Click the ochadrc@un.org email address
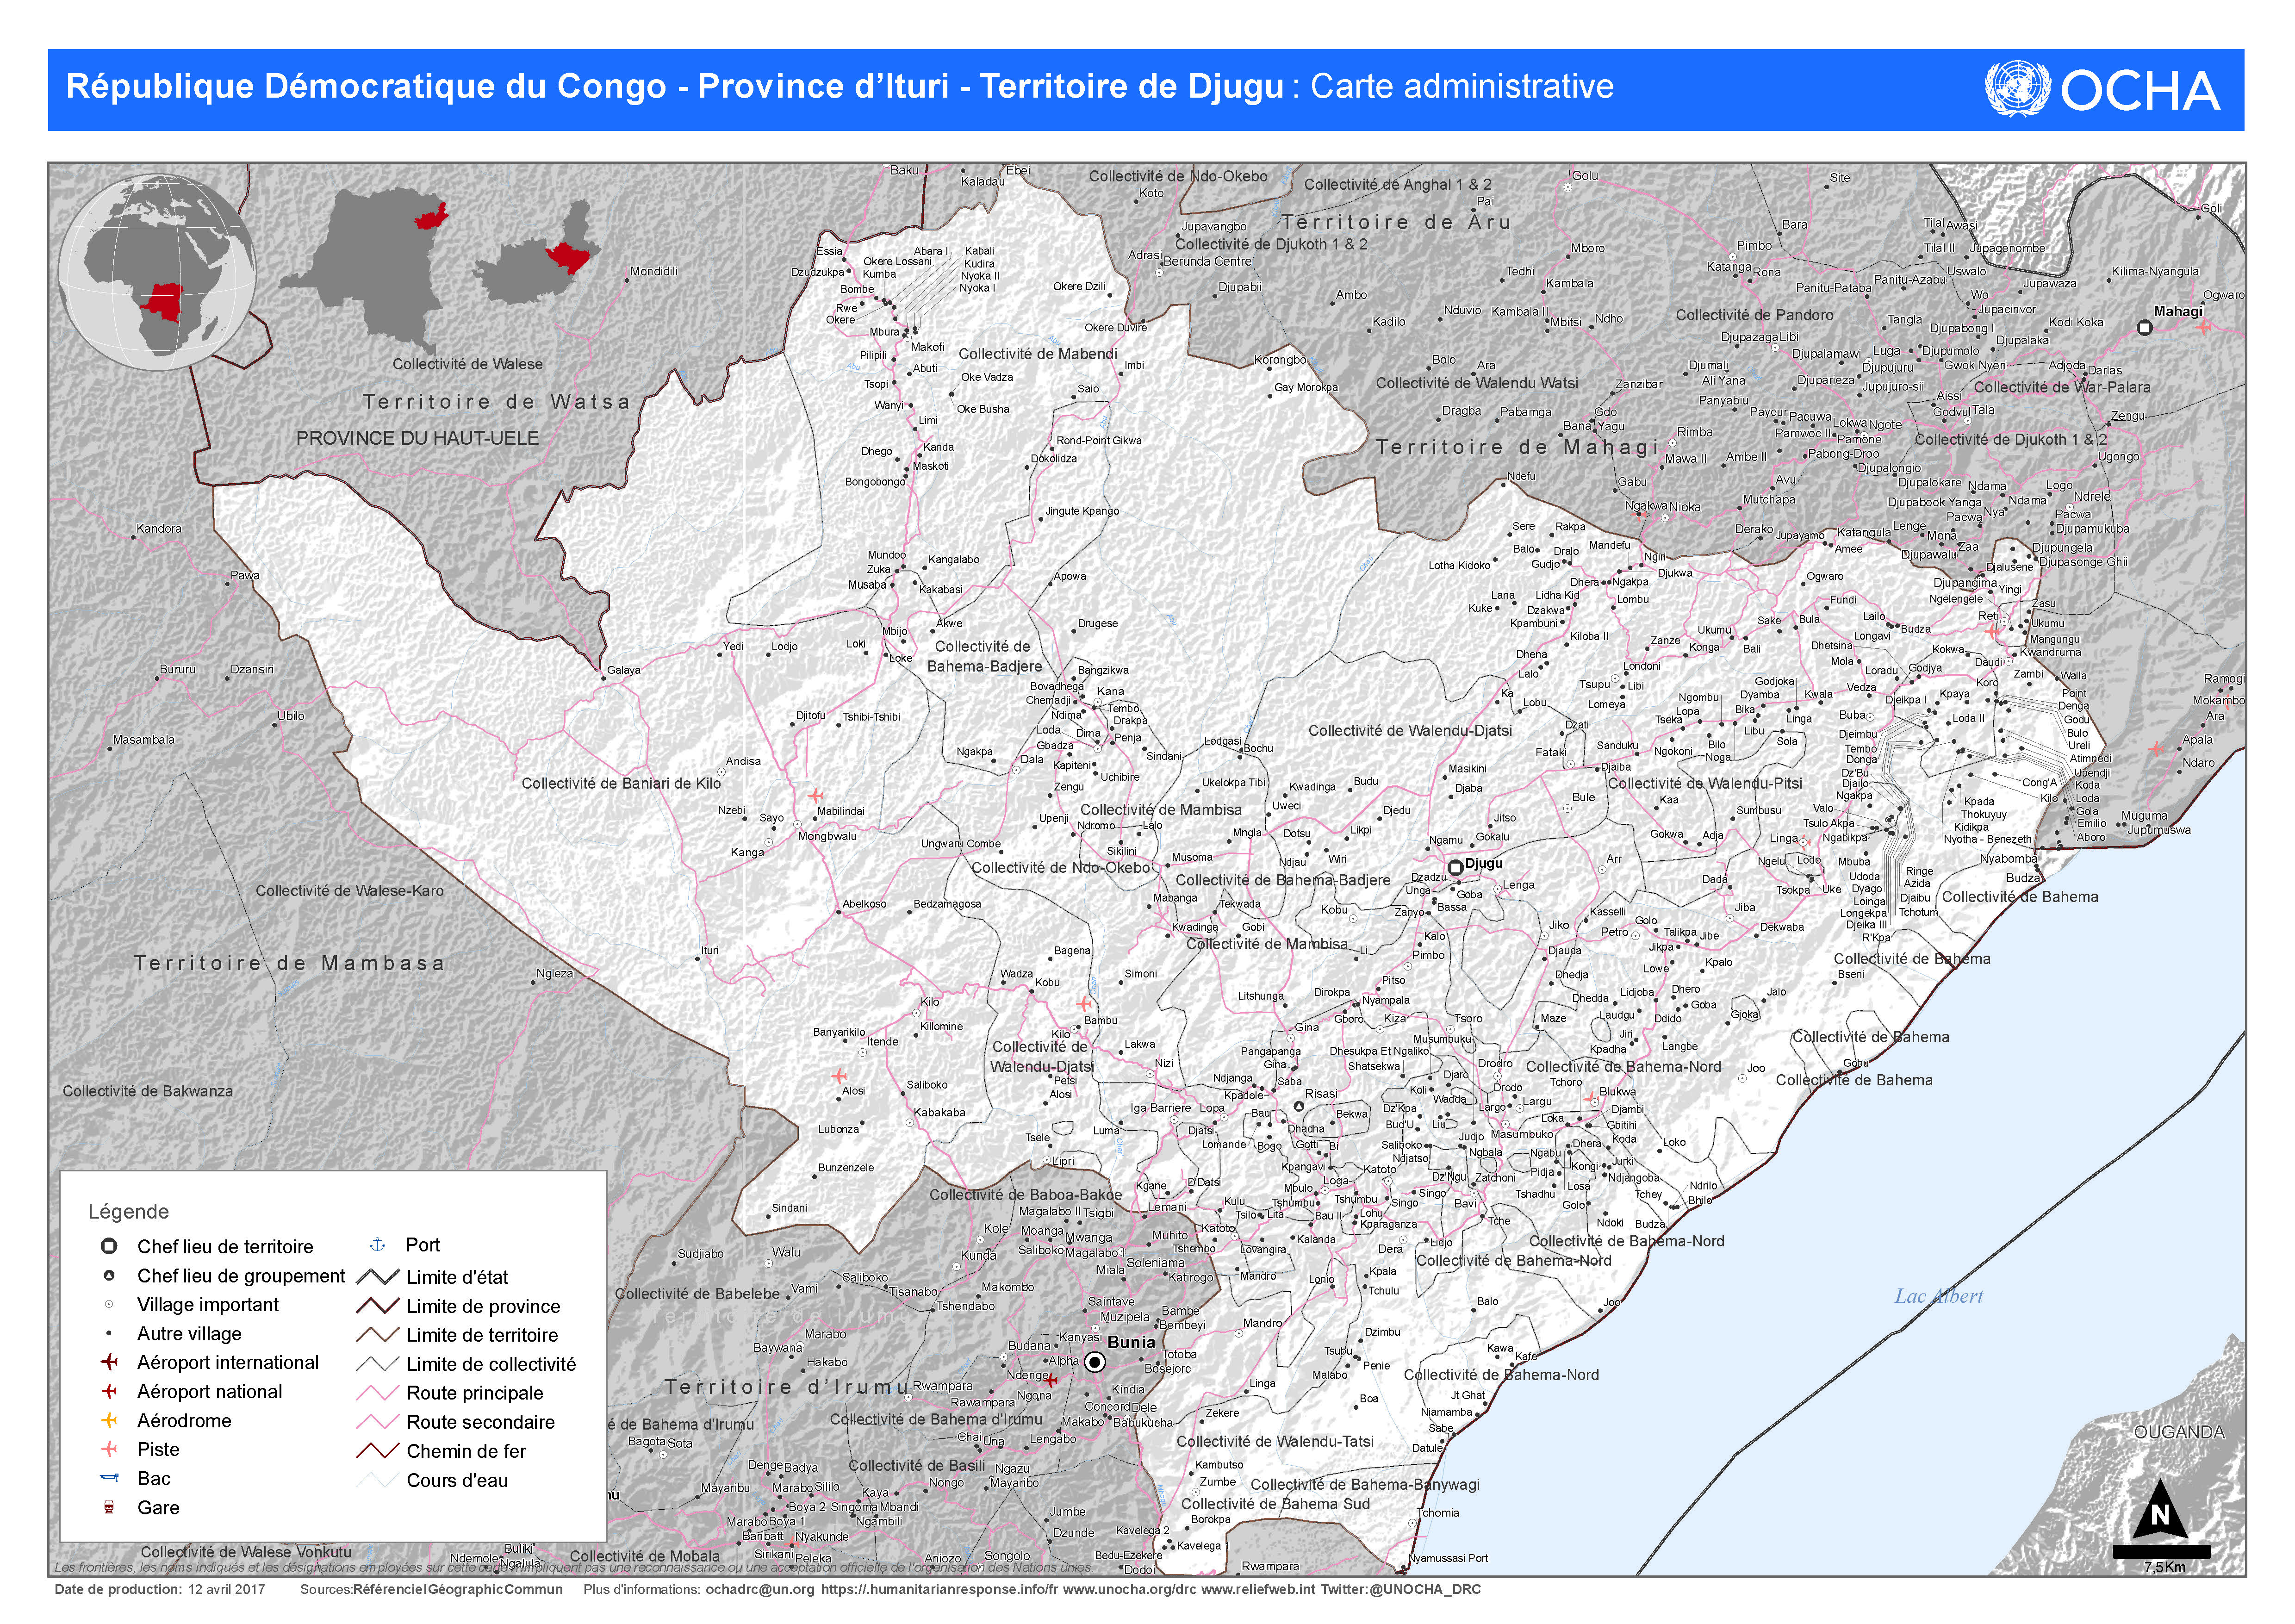This screenshot has height=1624, width=2295. pos(760,1589)
